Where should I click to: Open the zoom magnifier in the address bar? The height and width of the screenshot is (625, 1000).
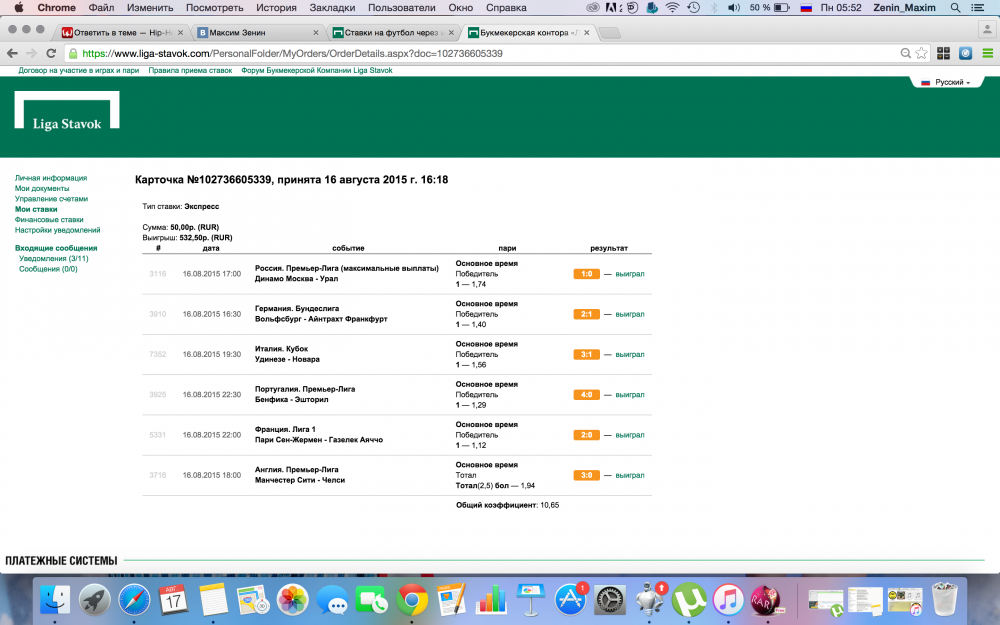[x=905, y=54]
